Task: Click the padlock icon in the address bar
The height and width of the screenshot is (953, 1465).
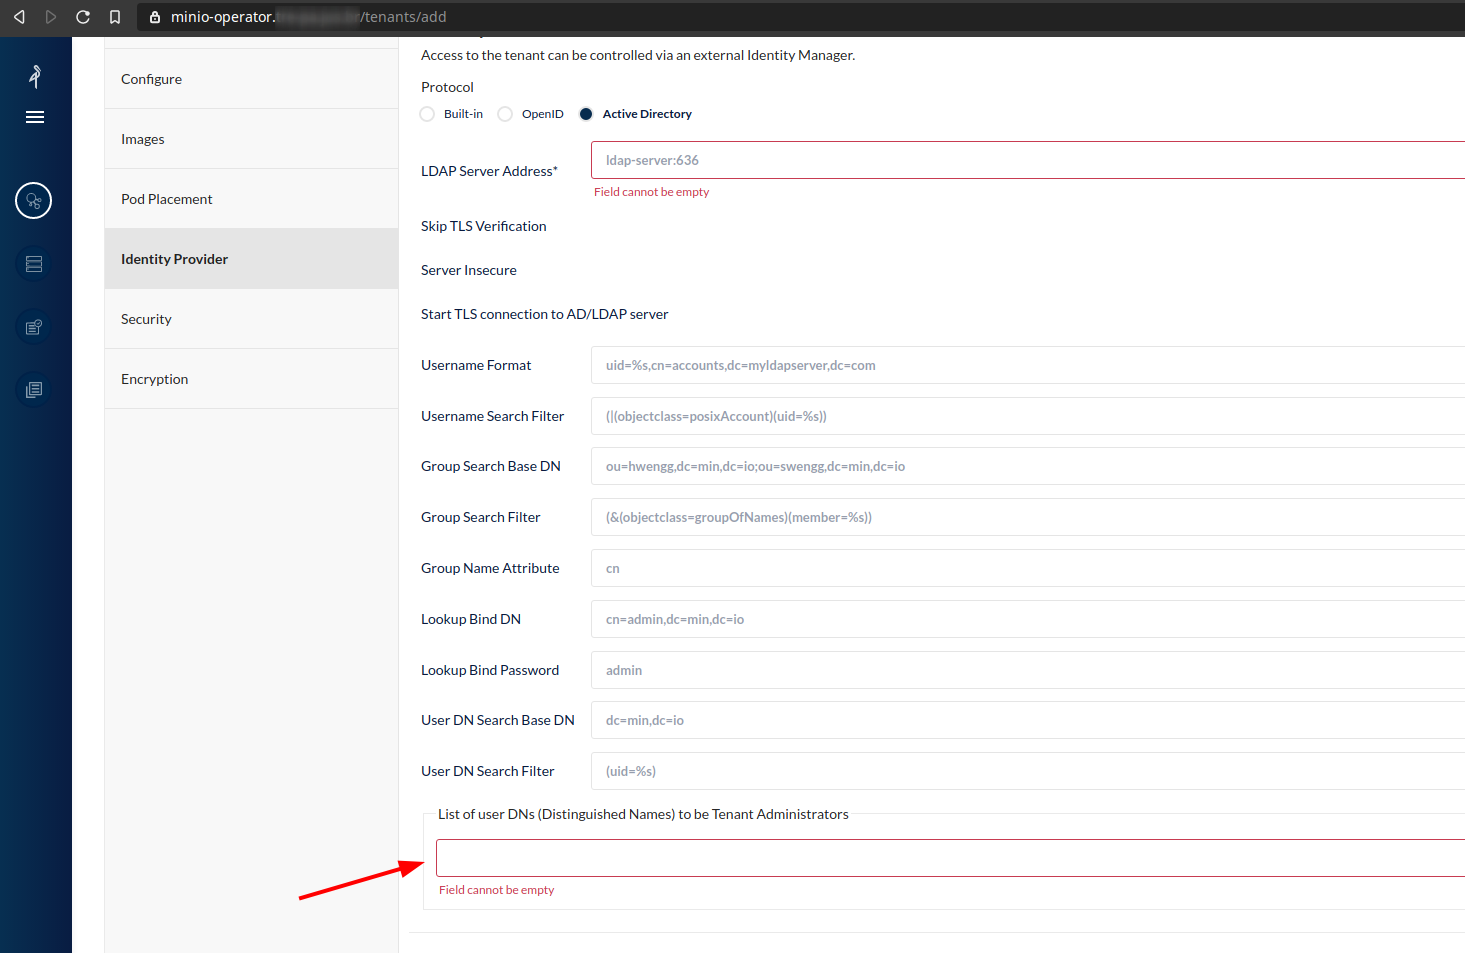Action: pyautogui.click(x=153, y=16)
